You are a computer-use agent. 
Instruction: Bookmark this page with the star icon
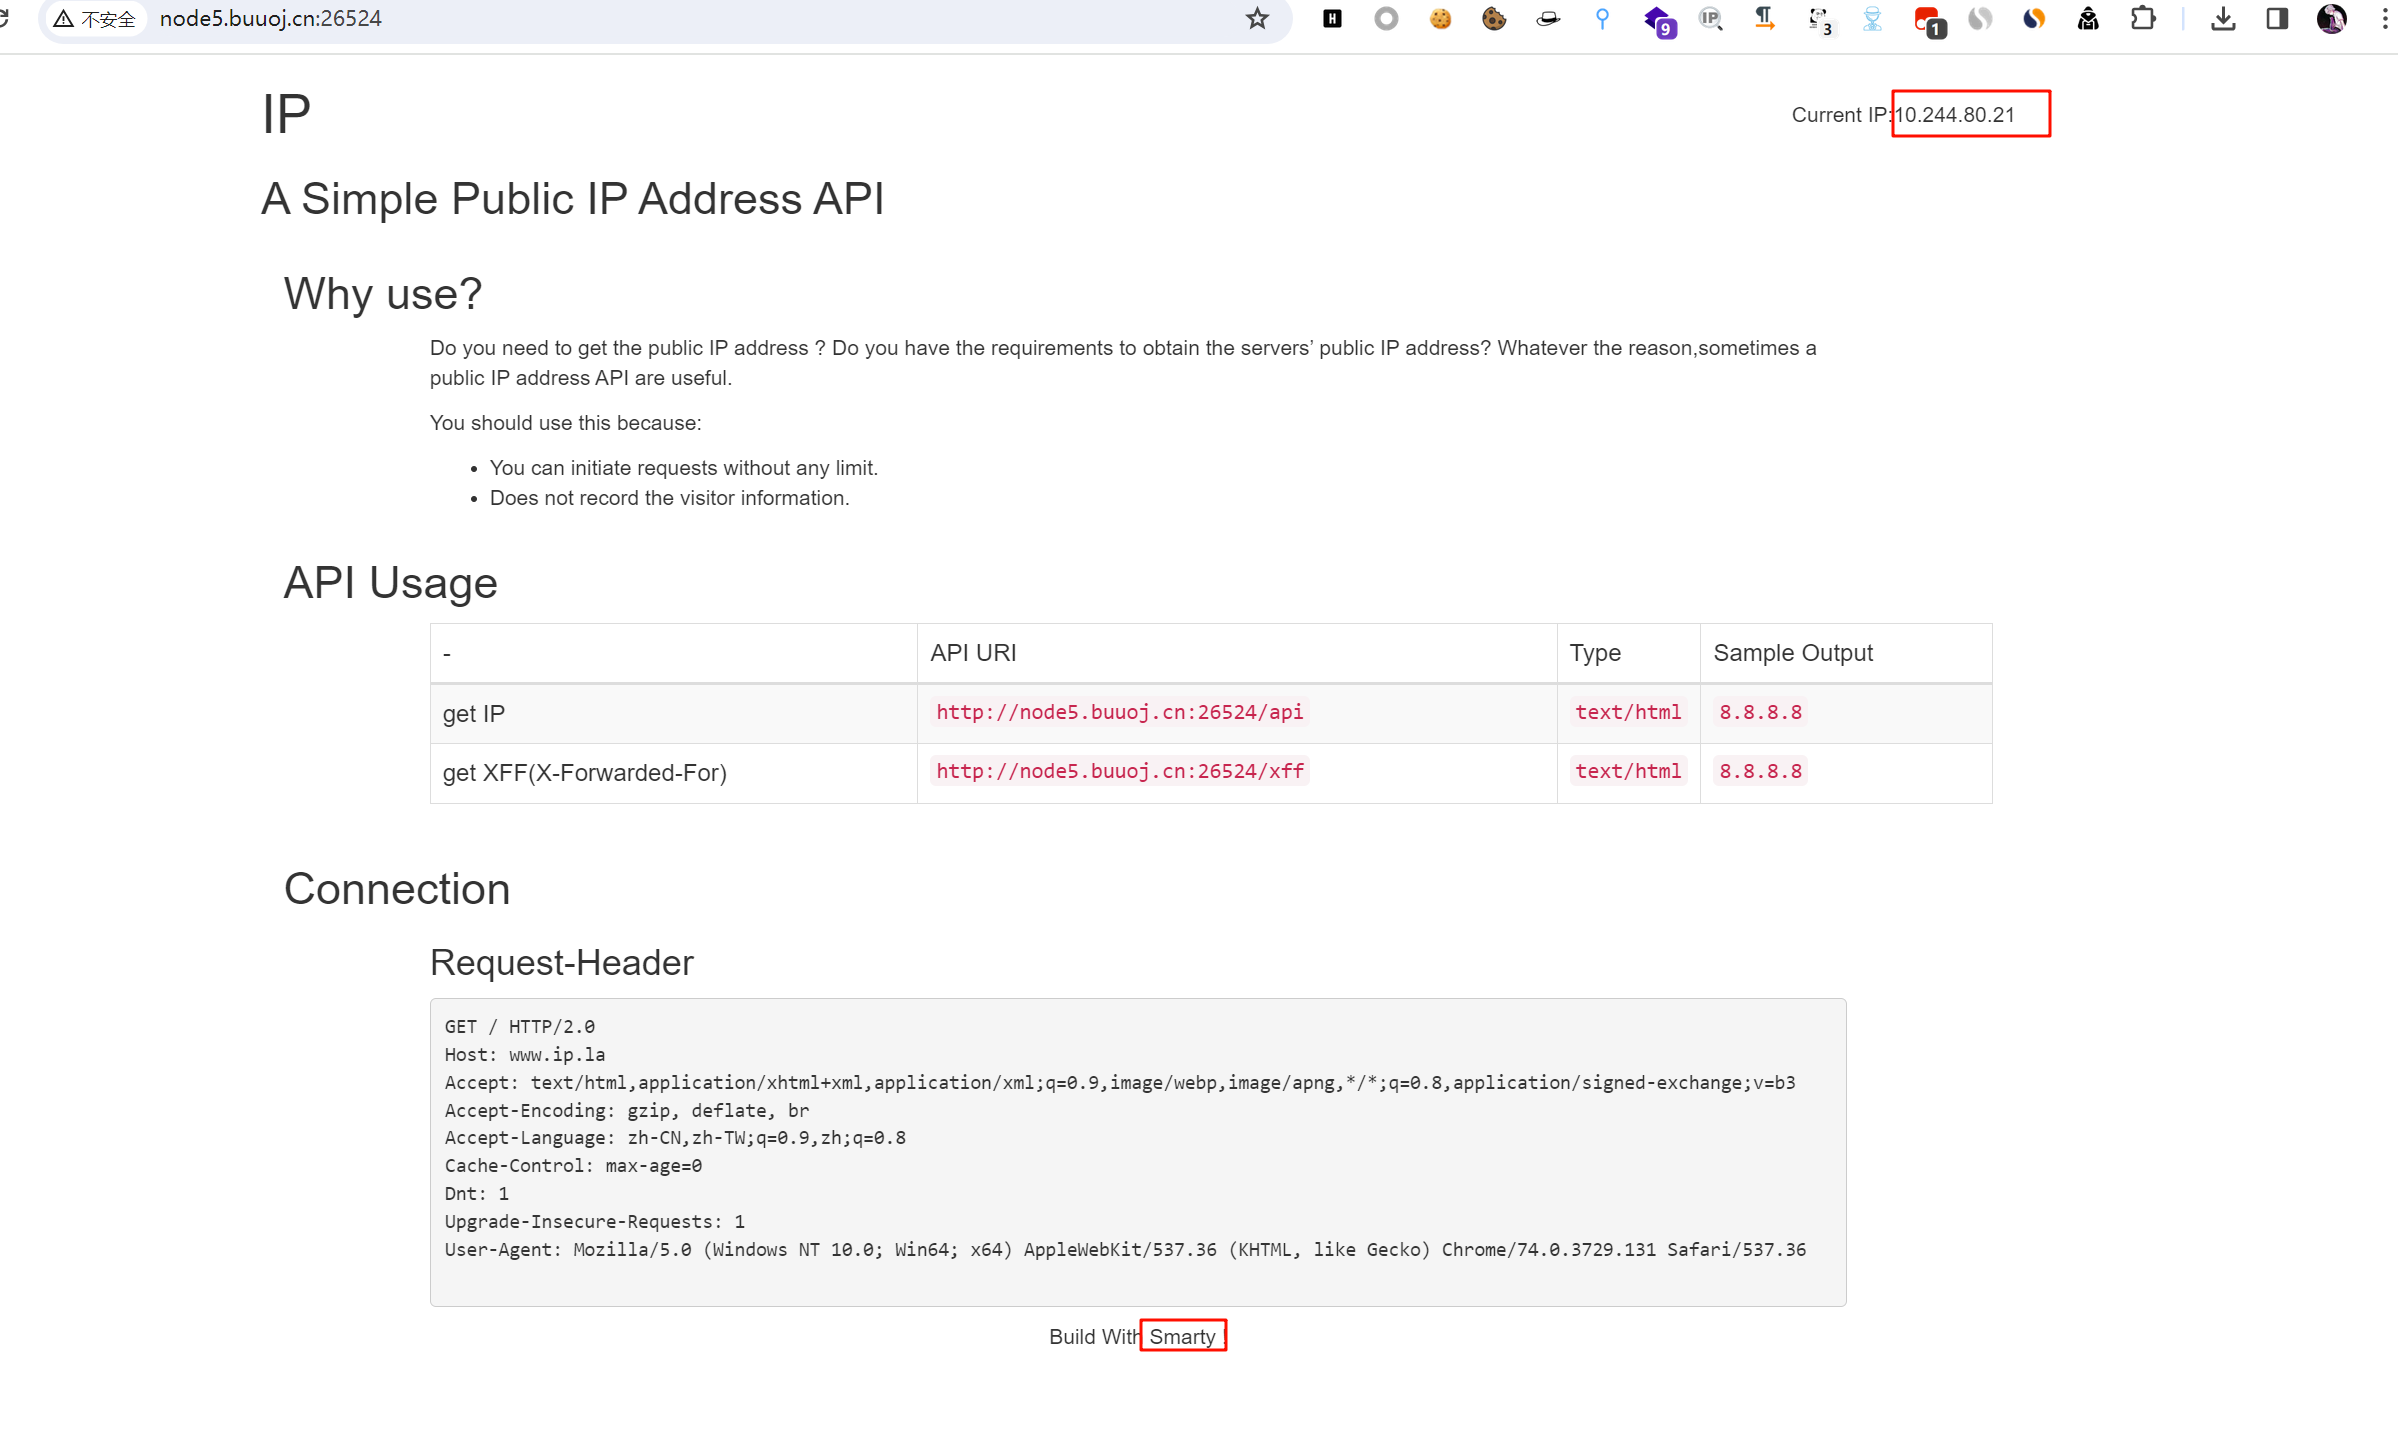pos(1257,19)
